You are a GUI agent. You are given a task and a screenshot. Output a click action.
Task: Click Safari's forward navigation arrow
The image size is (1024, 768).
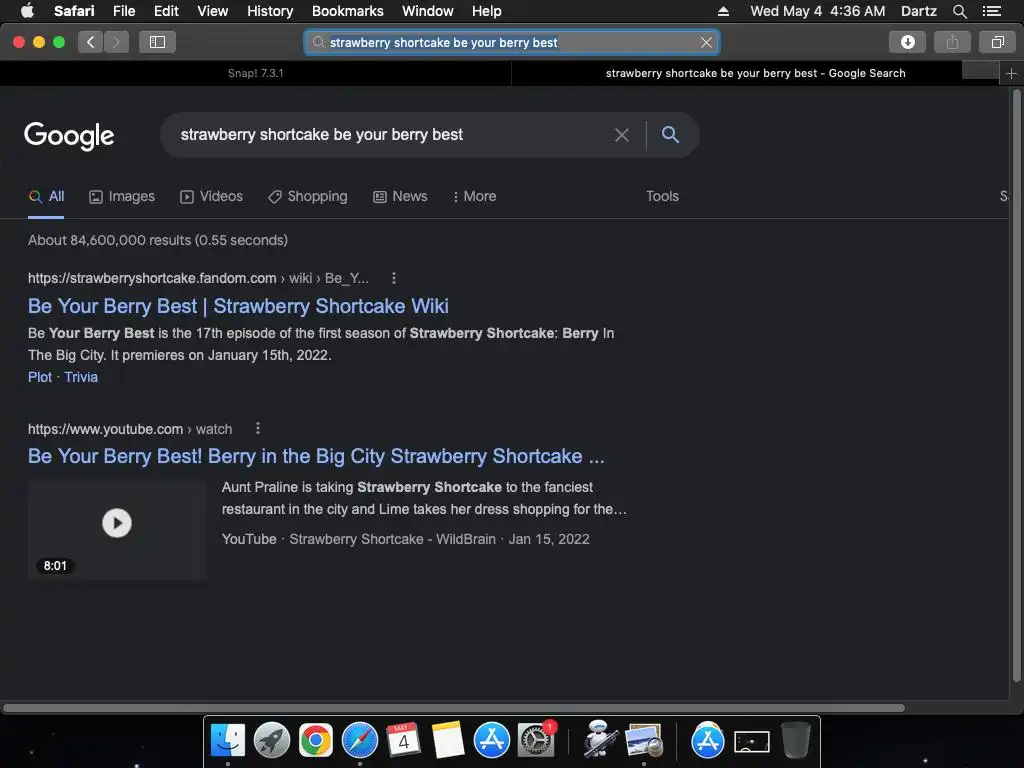[x=116, y=42]
